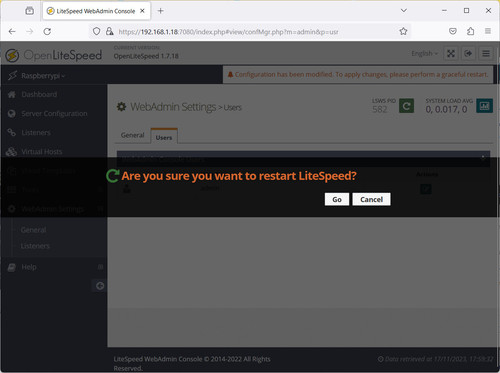Viewport: 500px width, 373px height.
Task: Open Dashboard in sidebar
Action: click(x=39, y=95)
